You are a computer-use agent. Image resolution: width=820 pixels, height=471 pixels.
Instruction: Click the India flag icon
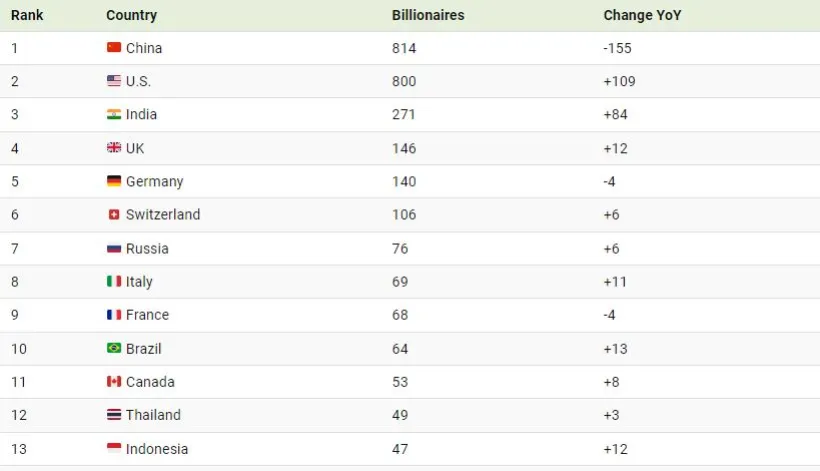(x=114, y=115)
